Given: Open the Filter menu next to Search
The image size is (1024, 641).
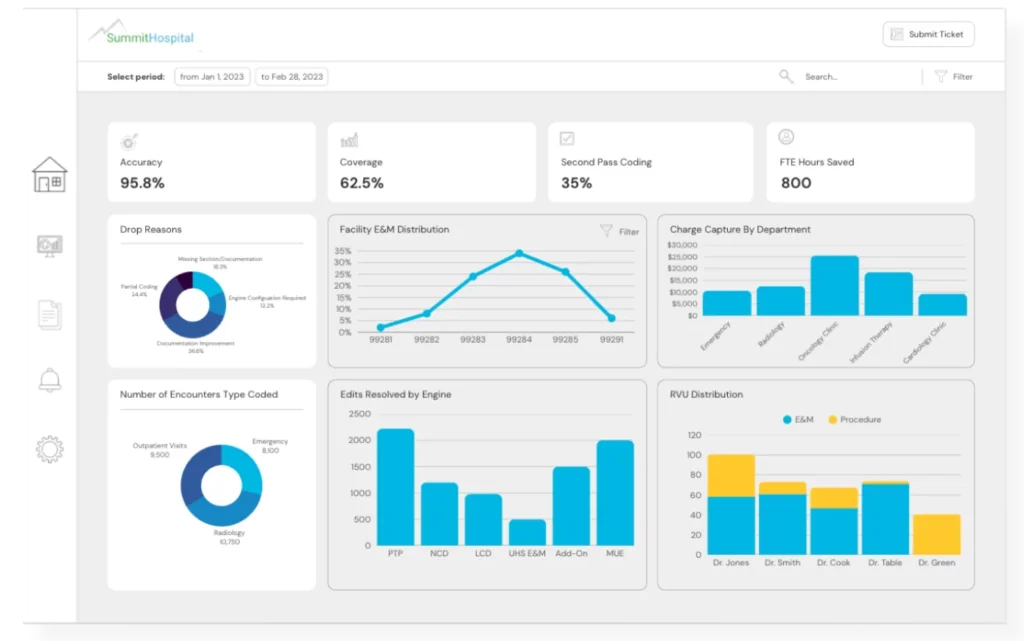Looking at the screenshot, I should click(953, 76).
